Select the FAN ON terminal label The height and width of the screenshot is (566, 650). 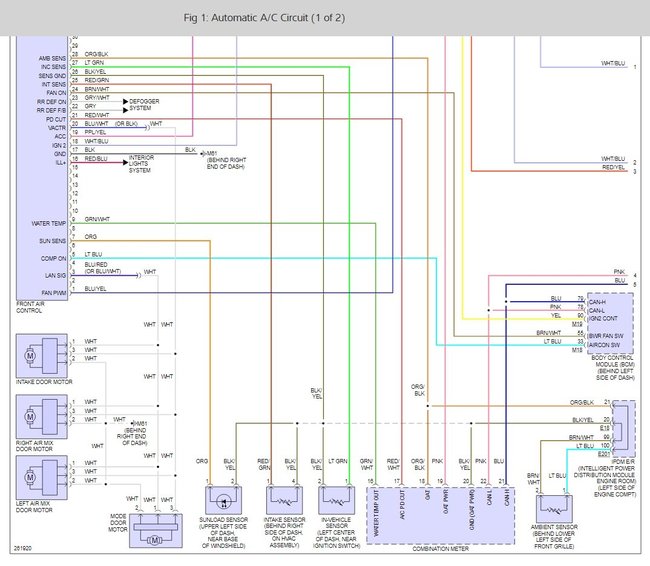click(x=56, y=93)
